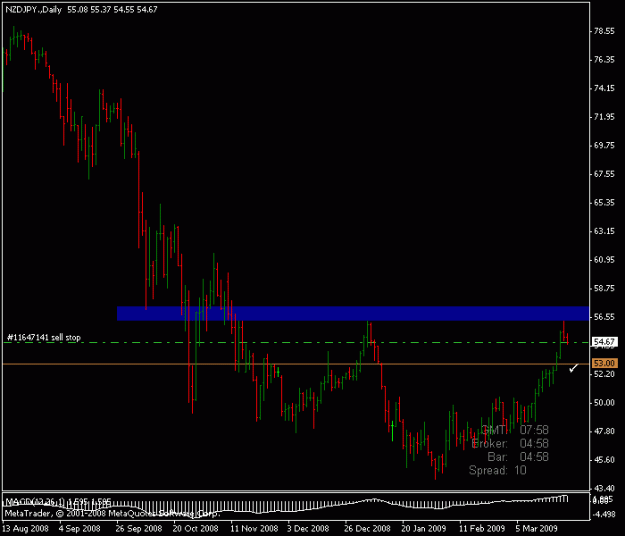The height and width of the screenshot is (536, 625).
Task: Select the orange horizontal line at 53.00
Action: click(295, 364)
